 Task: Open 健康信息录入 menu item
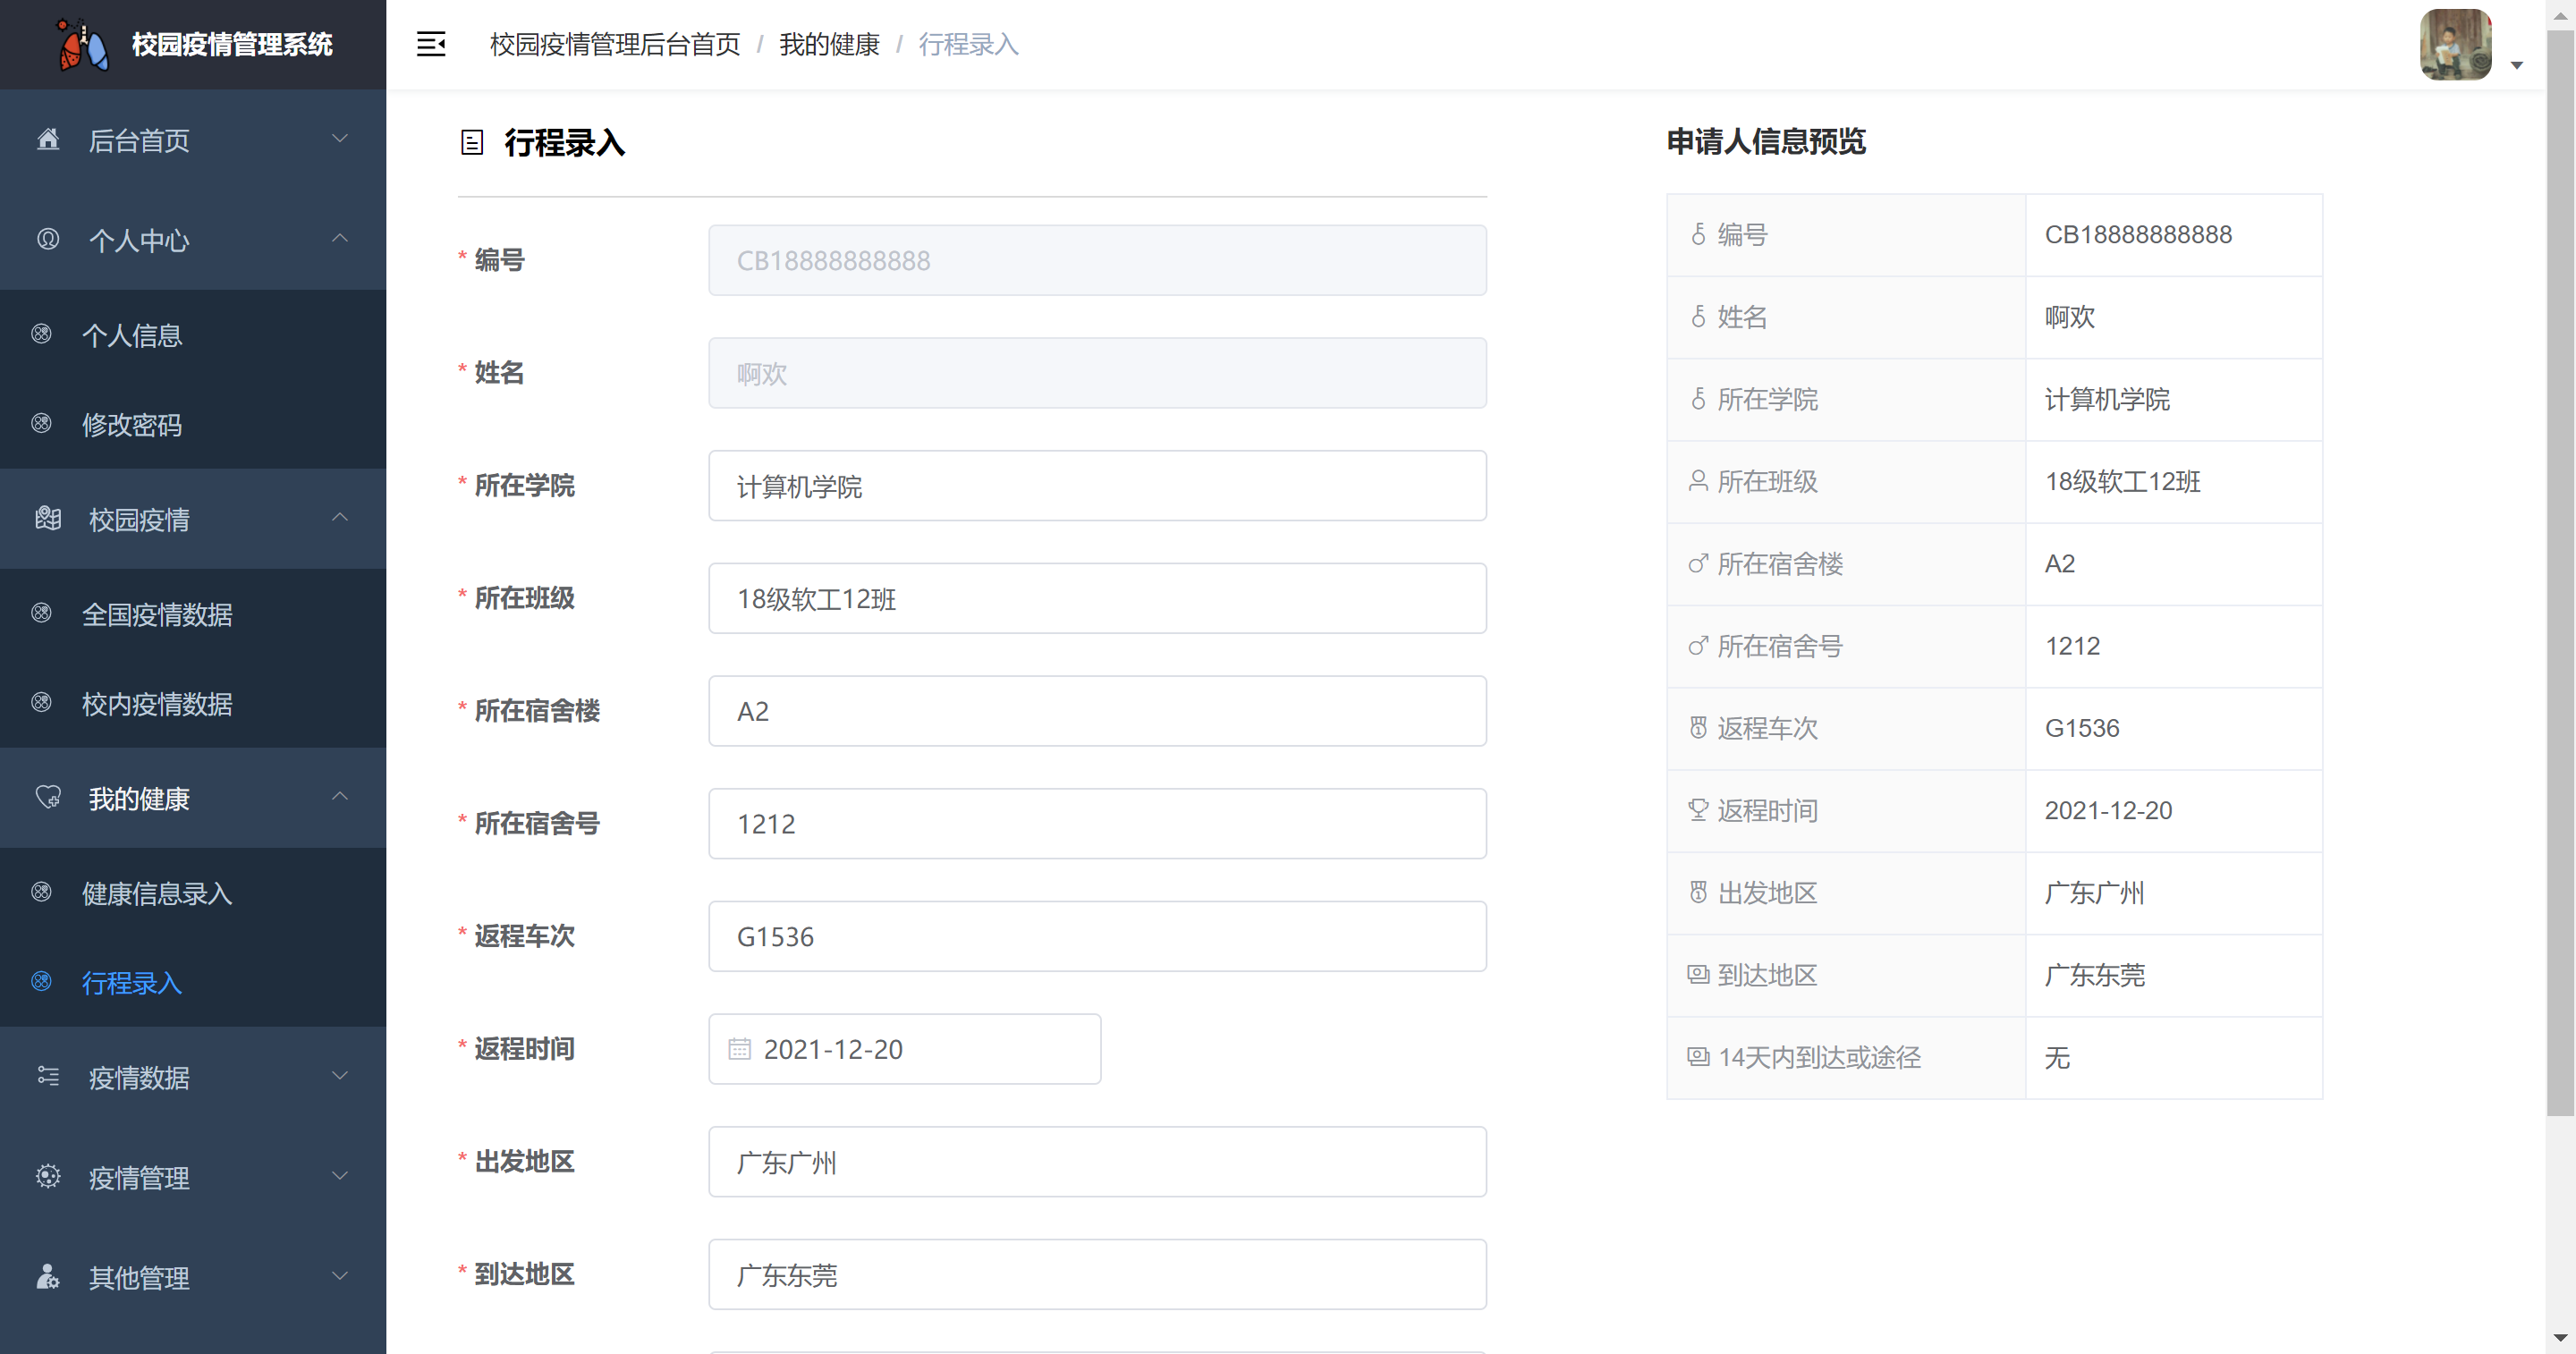pyautogui.click(x=157, y=893)
